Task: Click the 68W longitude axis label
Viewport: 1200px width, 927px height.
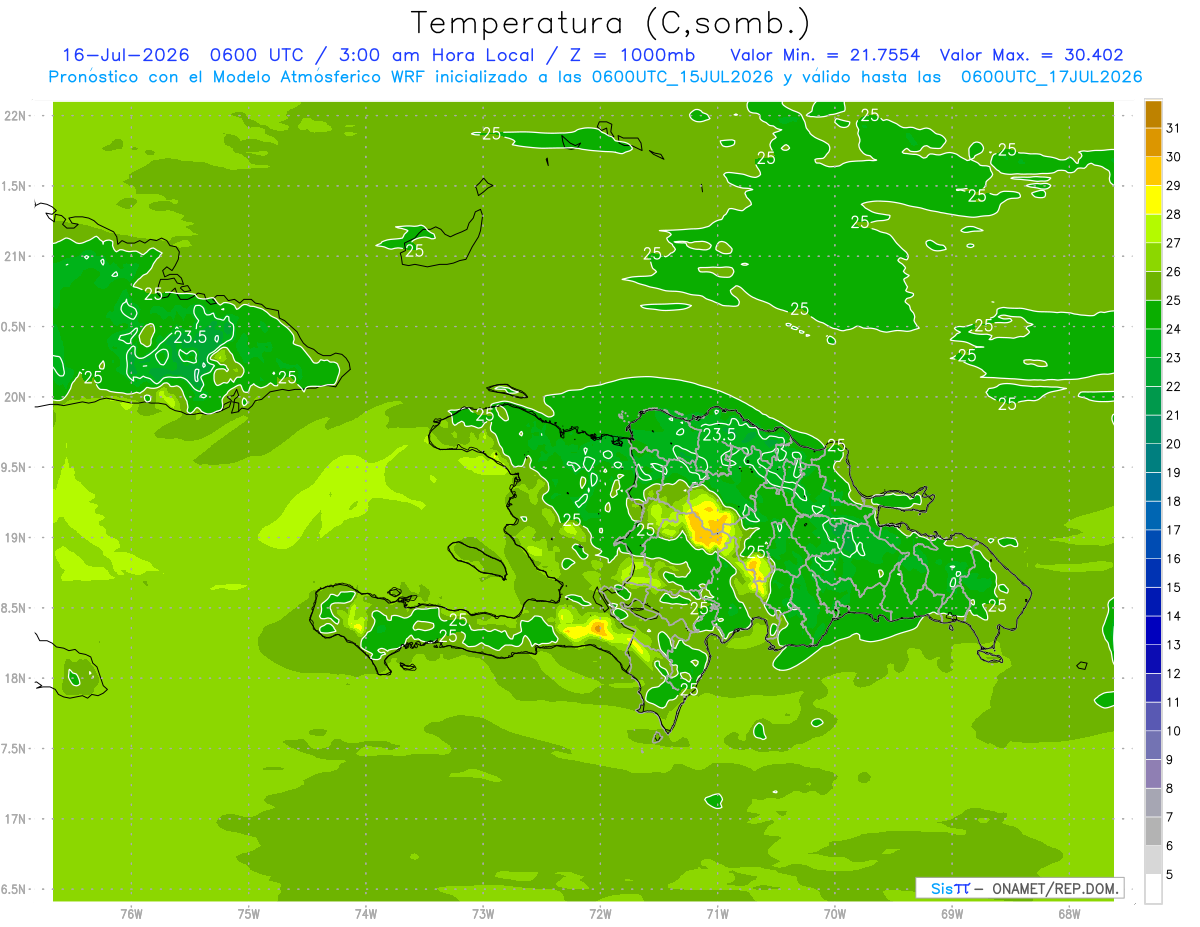Action: pyautogui.click(x=1069, y=914)
